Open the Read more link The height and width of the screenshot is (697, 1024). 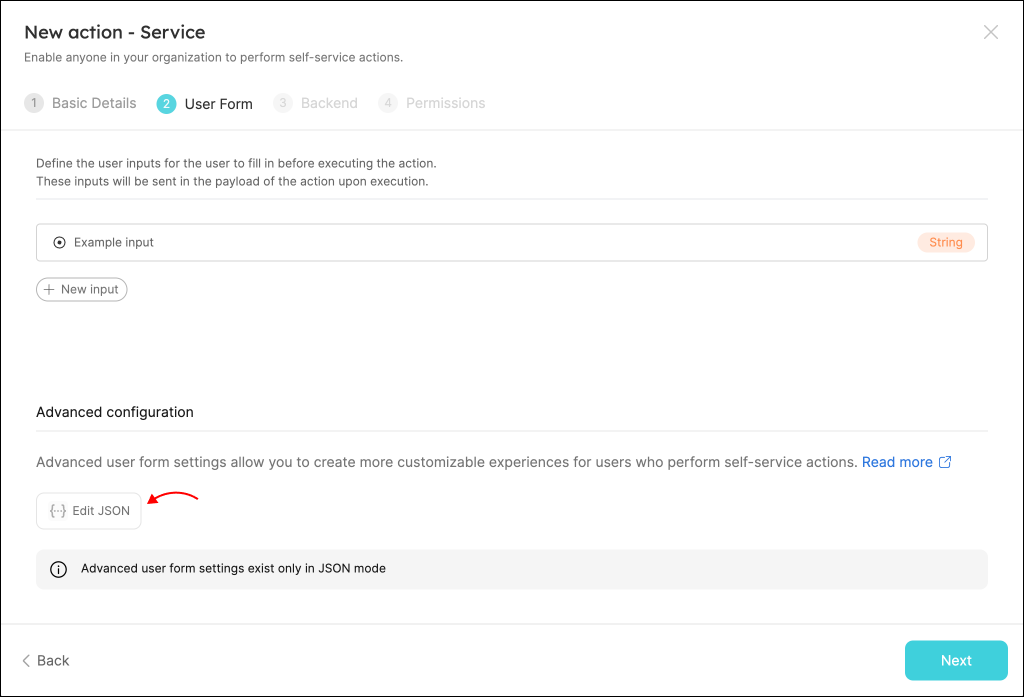tap(897, 462)
